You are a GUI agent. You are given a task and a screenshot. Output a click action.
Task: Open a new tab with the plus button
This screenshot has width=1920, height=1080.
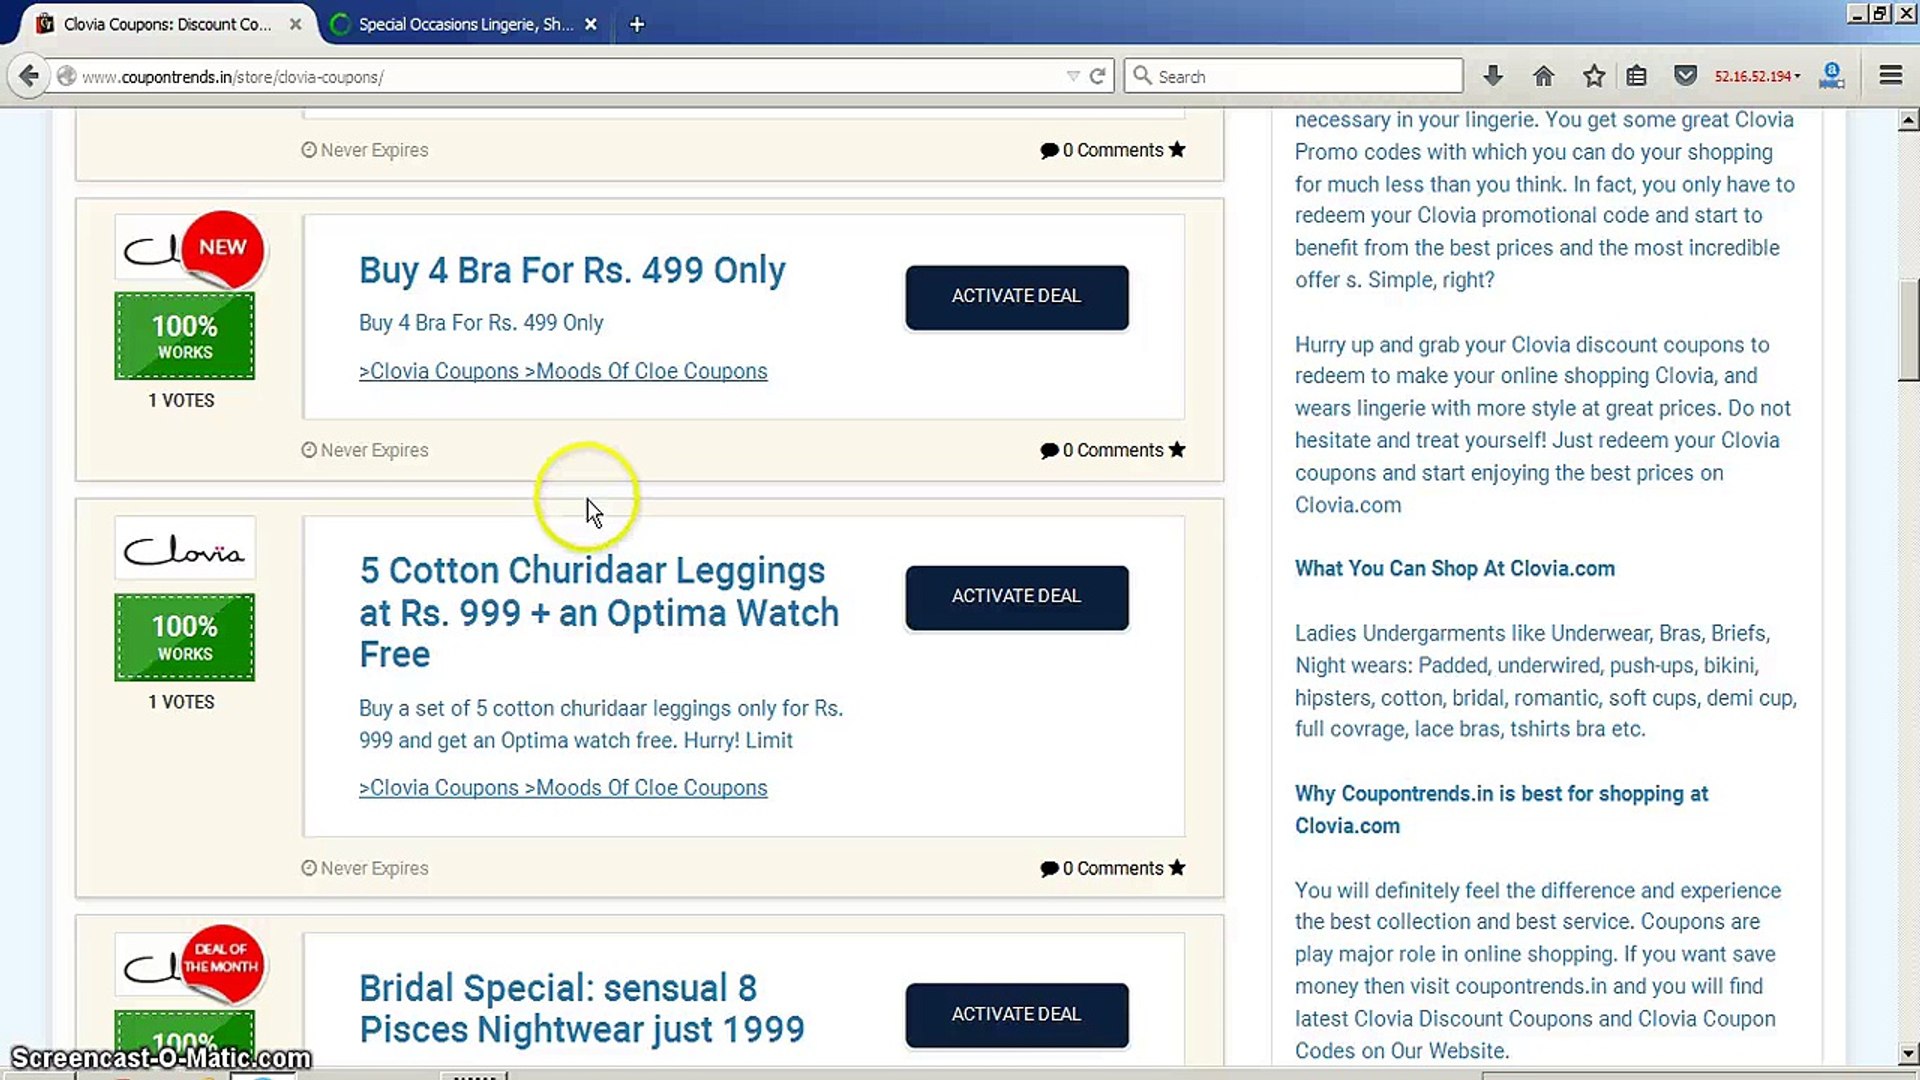click(637, 24)
